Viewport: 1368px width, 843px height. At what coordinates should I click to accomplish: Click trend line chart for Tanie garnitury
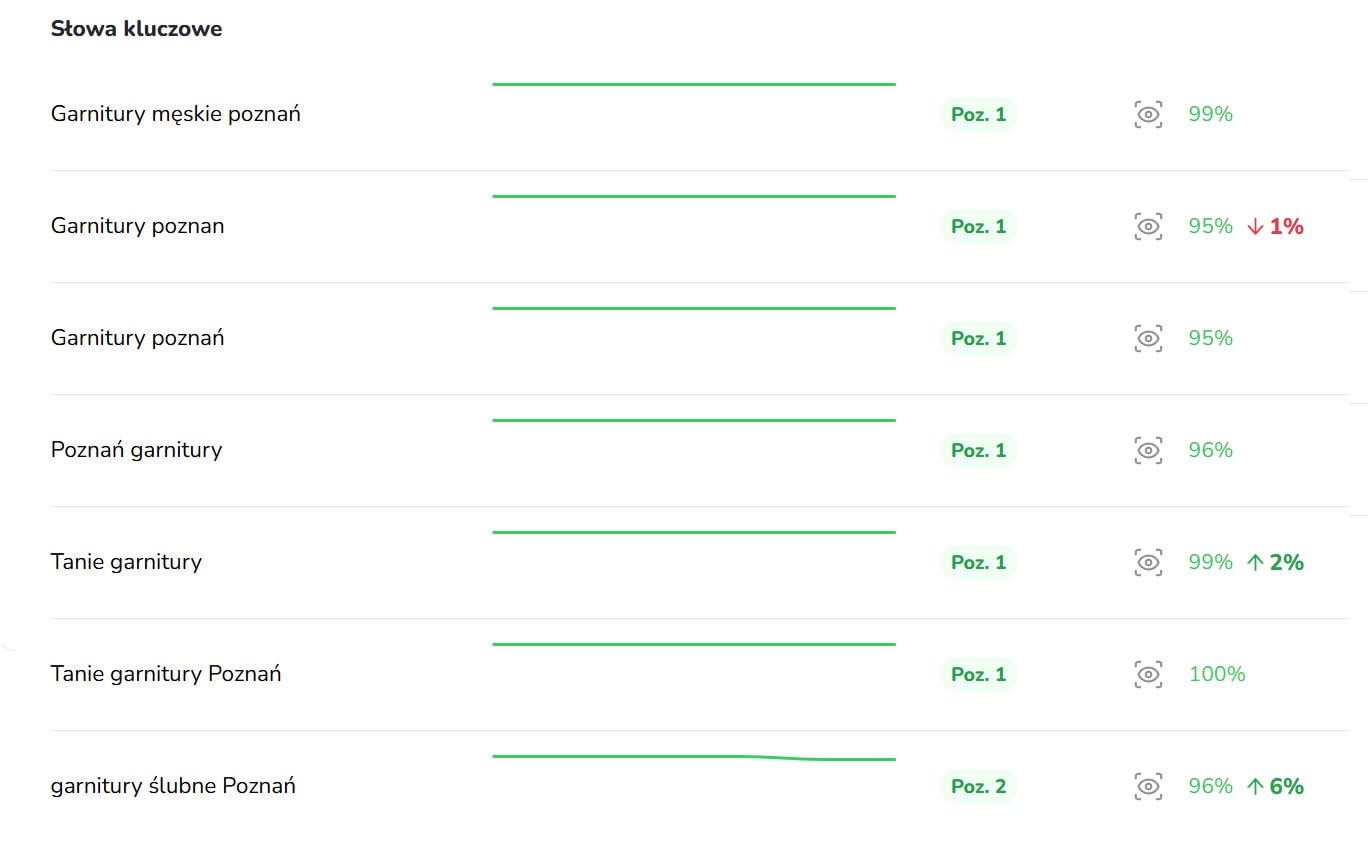pos(694,533)
